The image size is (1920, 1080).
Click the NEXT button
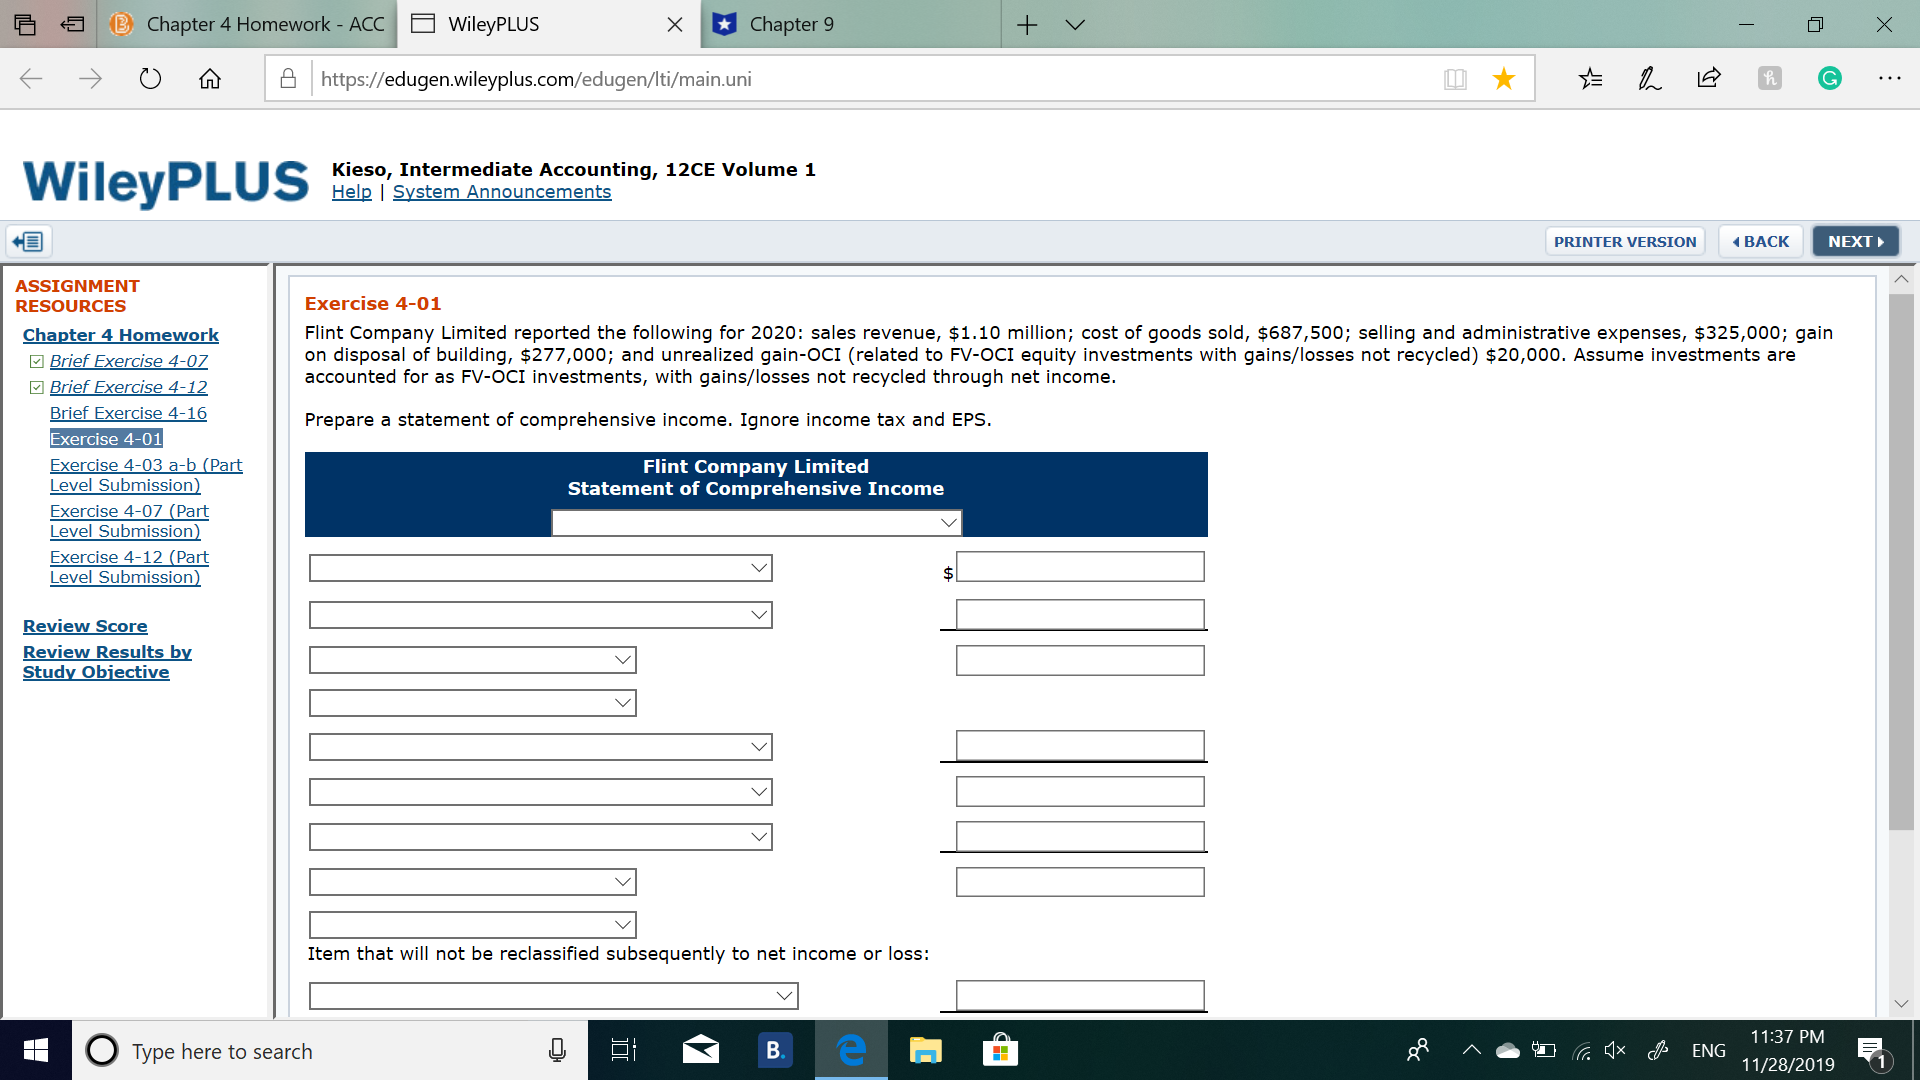(x=1855, y=241)
